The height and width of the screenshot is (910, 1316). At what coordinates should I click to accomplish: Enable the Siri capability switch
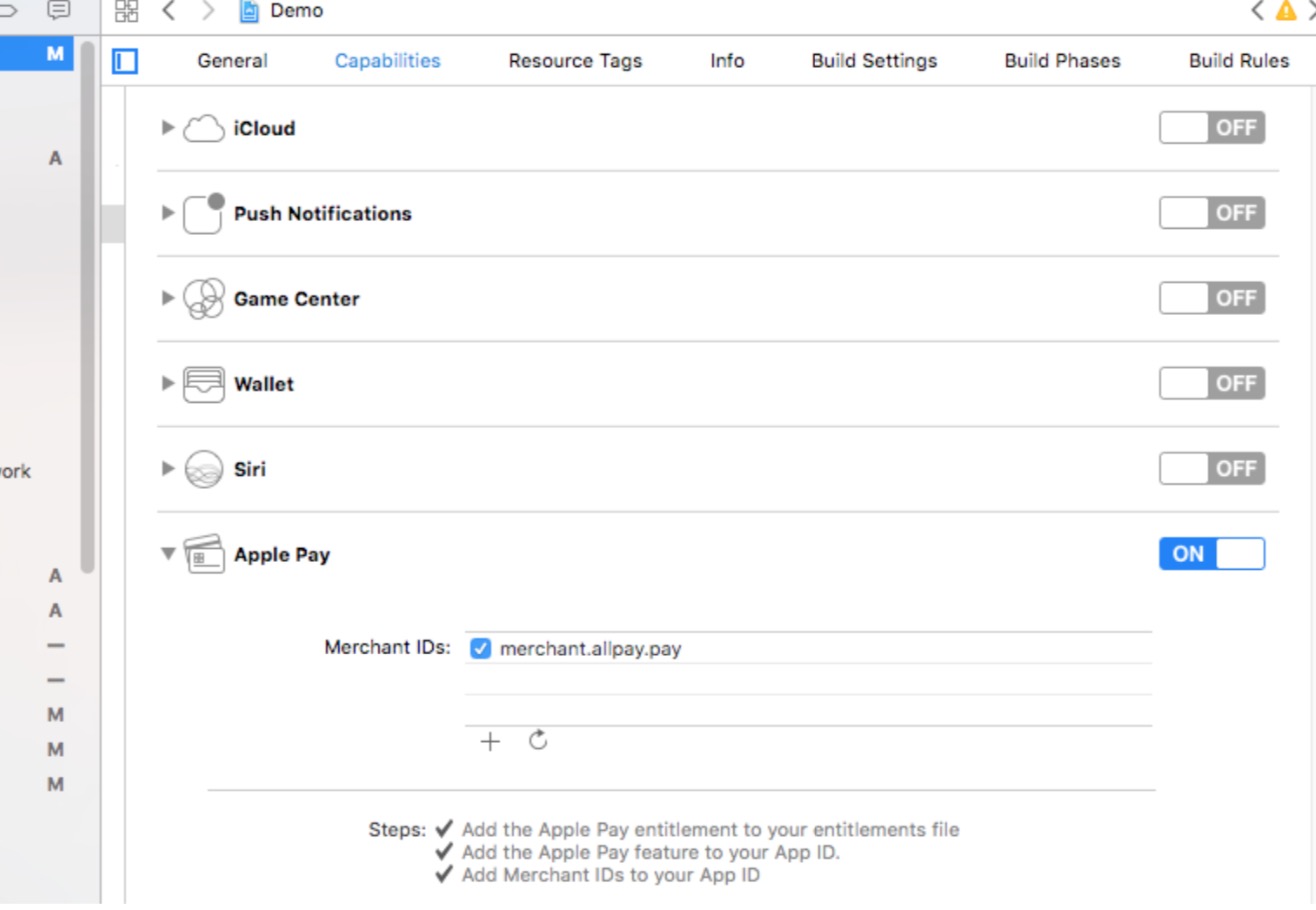click(1211, 468)
